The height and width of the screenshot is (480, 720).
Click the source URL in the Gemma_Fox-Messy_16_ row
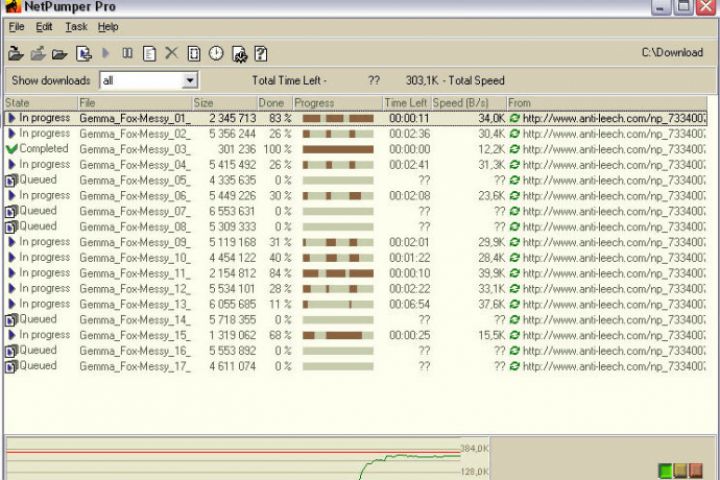614,351
